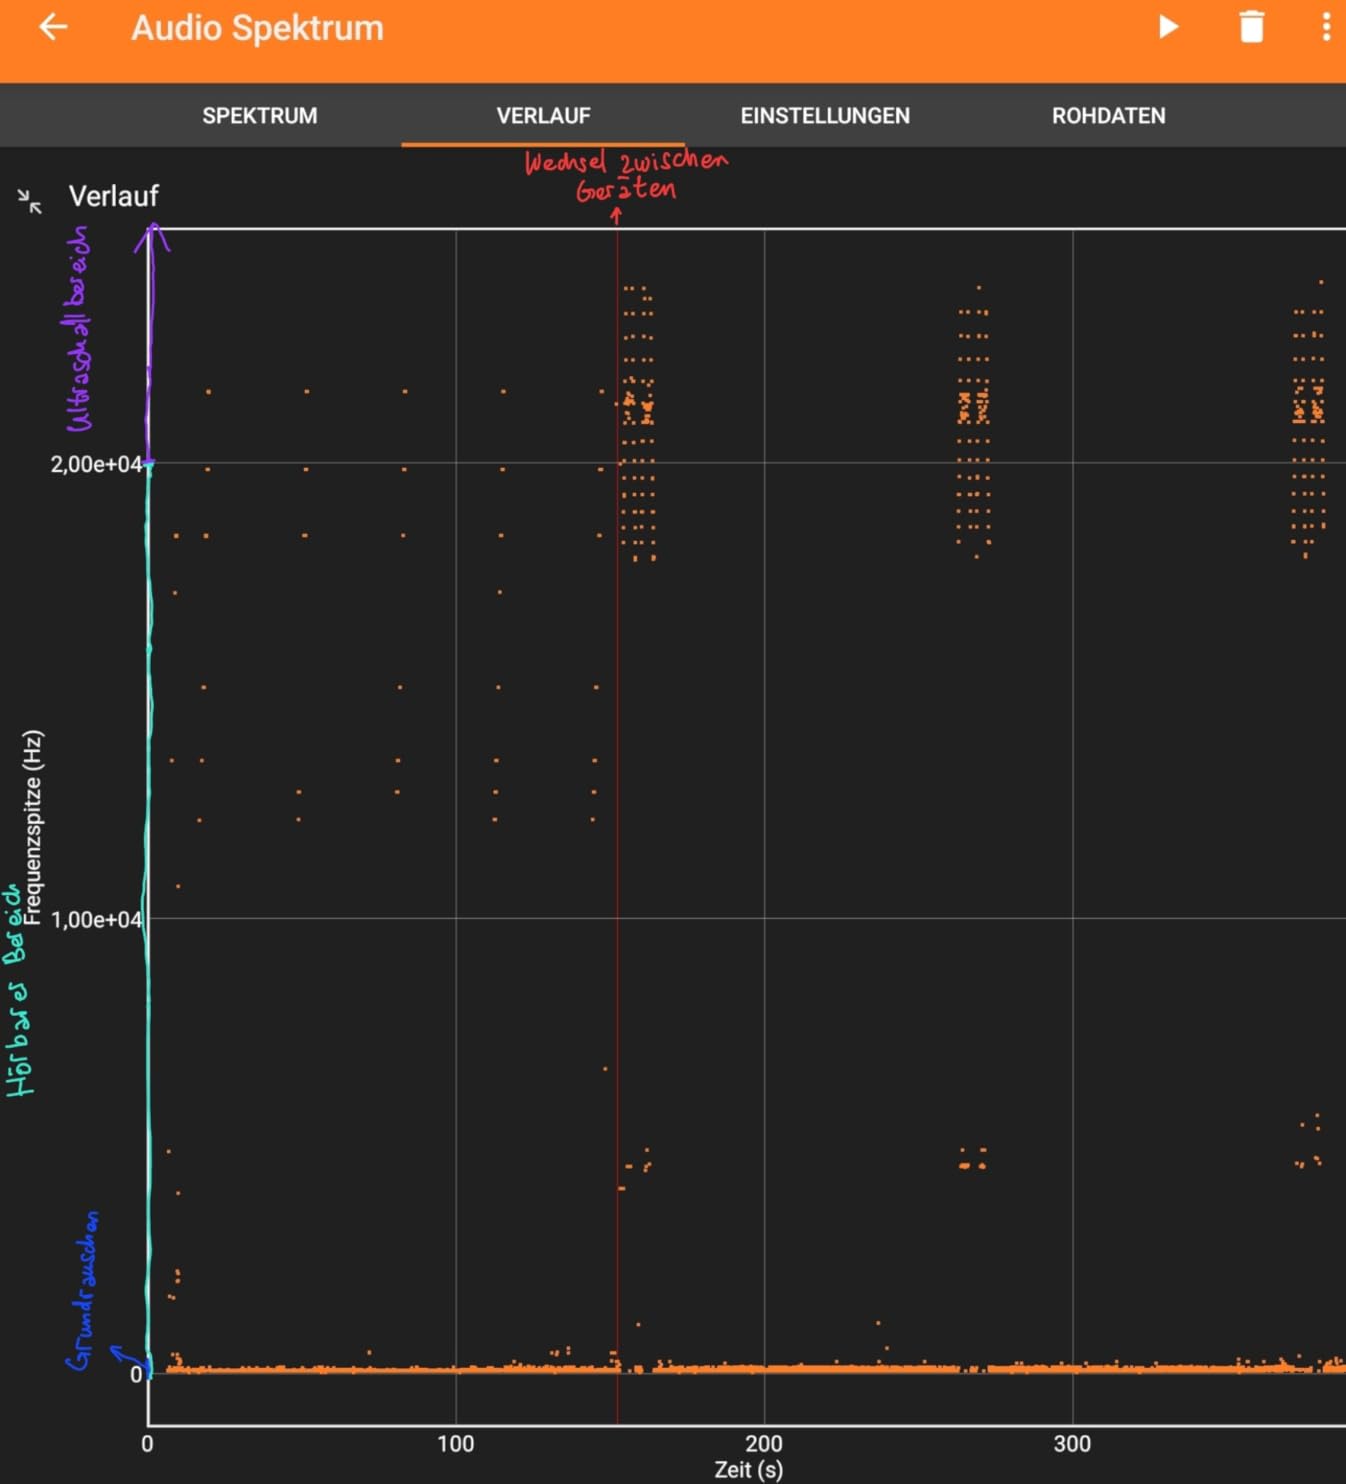Click the 200 x-axis tick label
Image resolution: width=1346 pixels, height=1484 pixels.
764,1443
